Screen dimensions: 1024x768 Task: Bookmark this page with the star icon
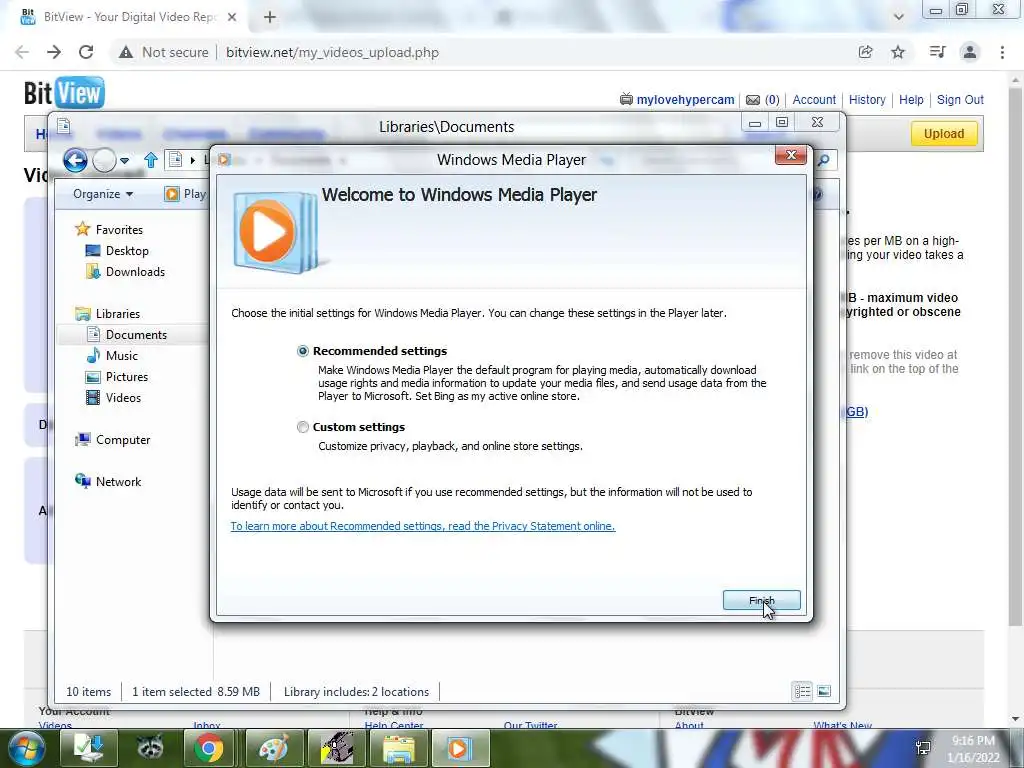(898, 52)
